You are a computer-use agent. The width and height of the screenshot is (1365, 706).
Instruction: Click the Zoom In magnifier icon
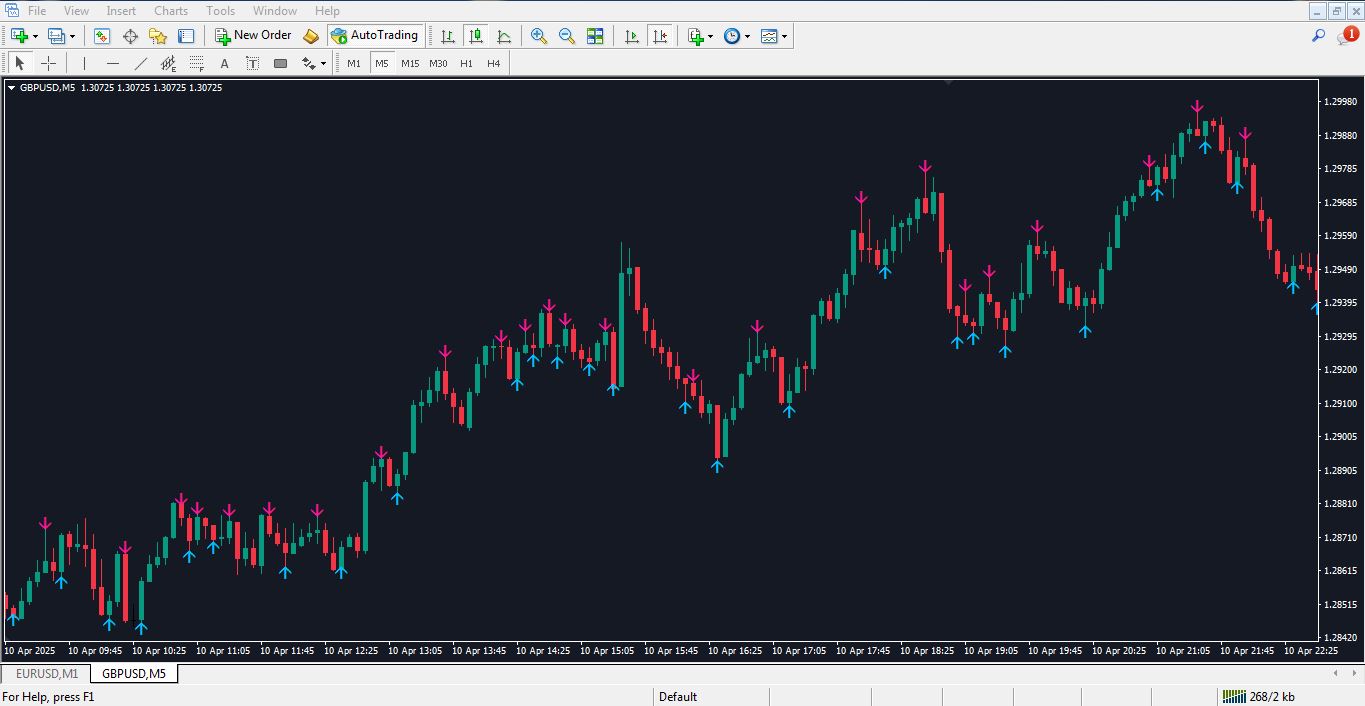tap(539, 36)
